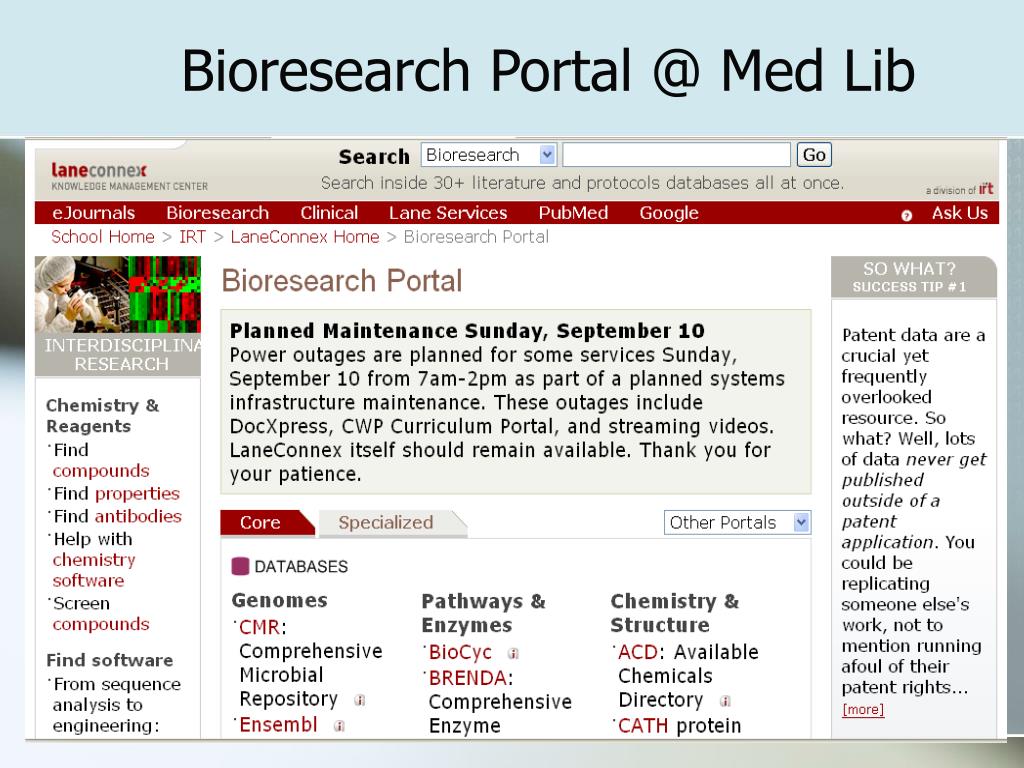Open the chemistry software help link
This screenshot has width=1024, height=768.
[x=94, y=570]
